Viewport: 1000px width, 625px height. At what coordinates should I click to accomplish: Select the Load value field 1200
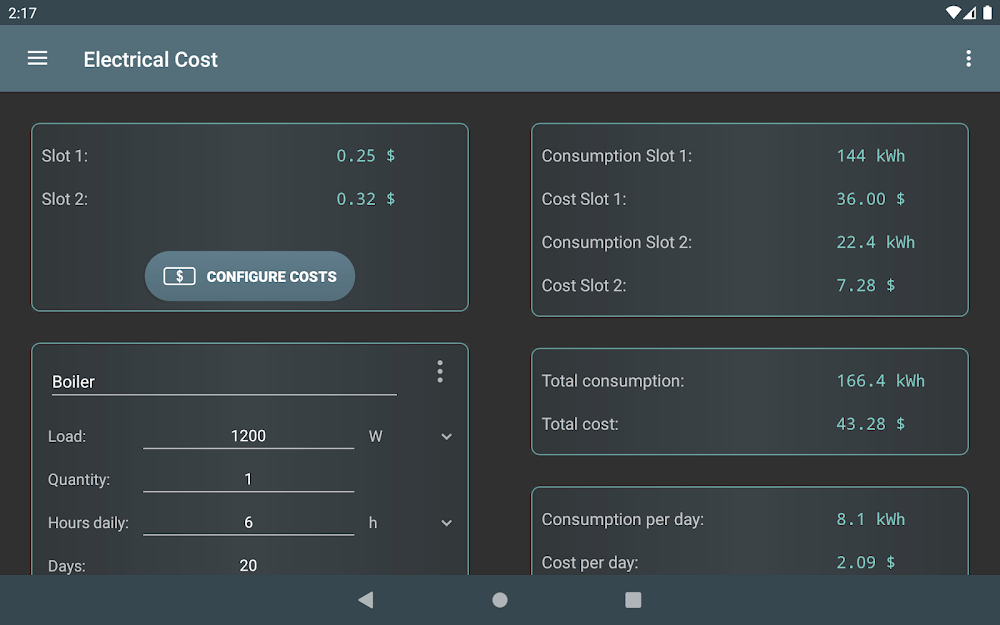pos(248,436)
